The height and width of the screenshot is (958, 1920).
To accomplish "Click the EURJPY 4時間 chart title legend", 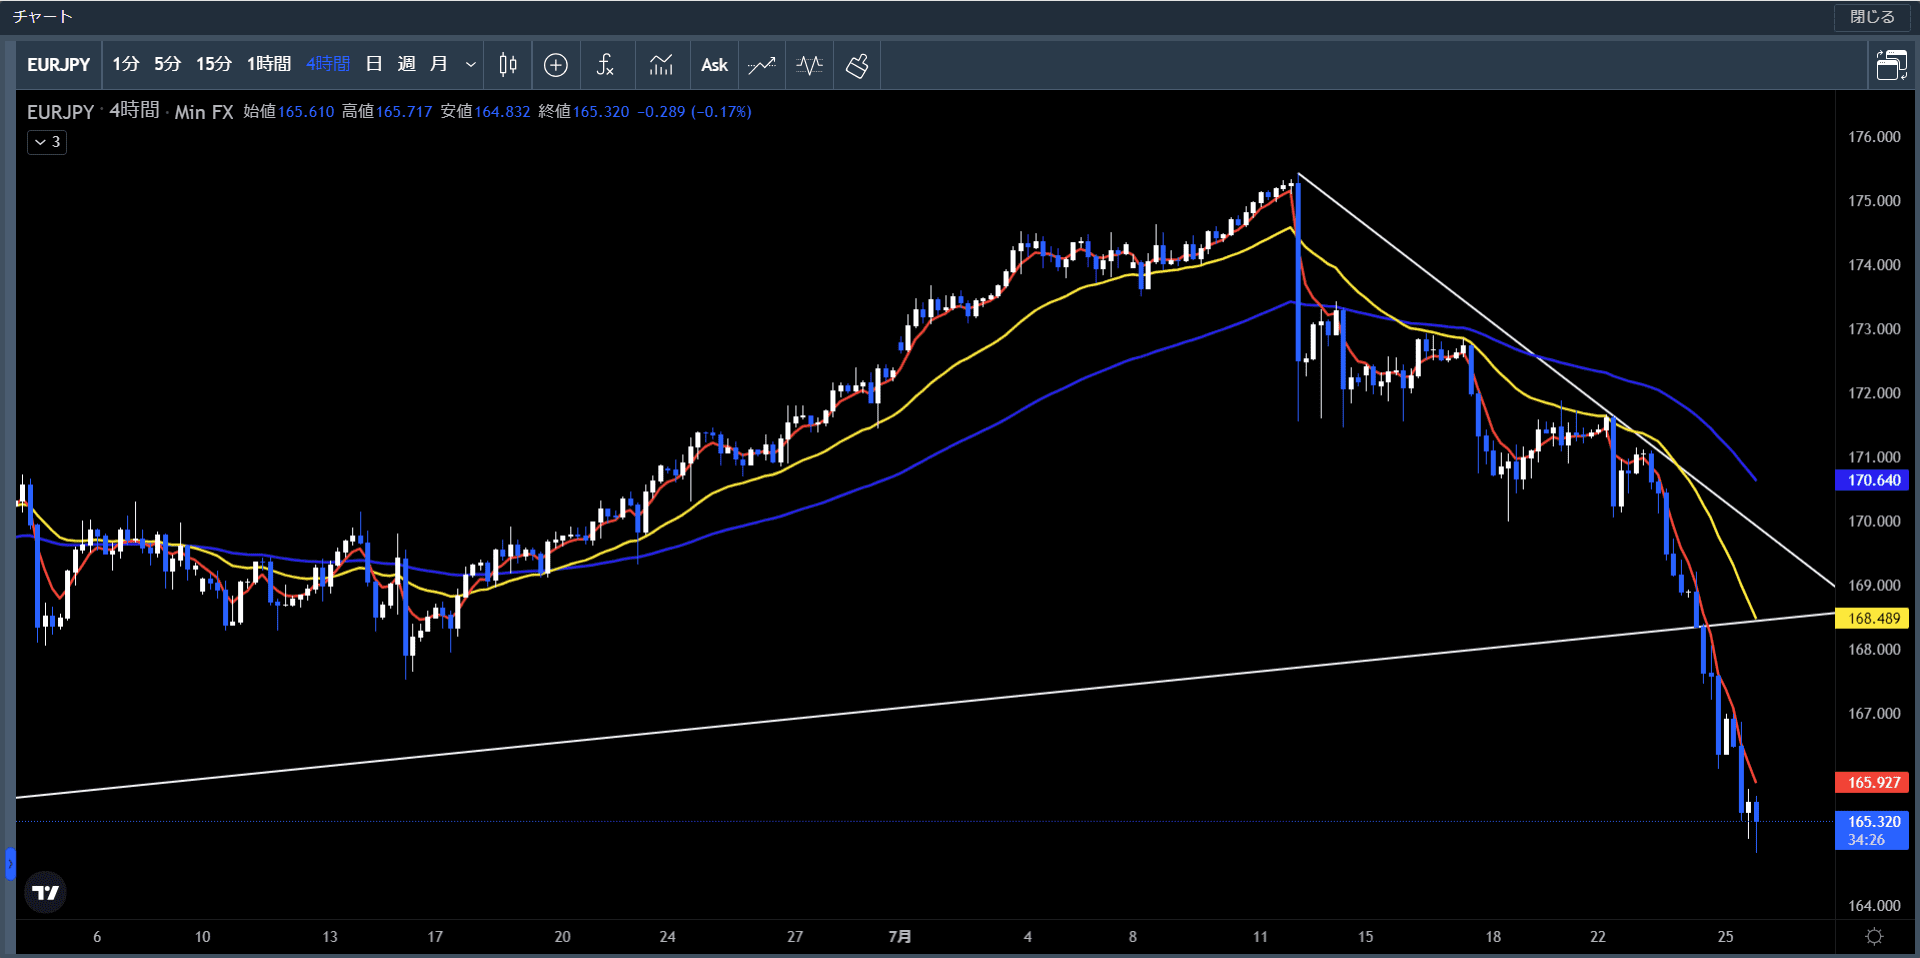I will click(x=130, y=112).
